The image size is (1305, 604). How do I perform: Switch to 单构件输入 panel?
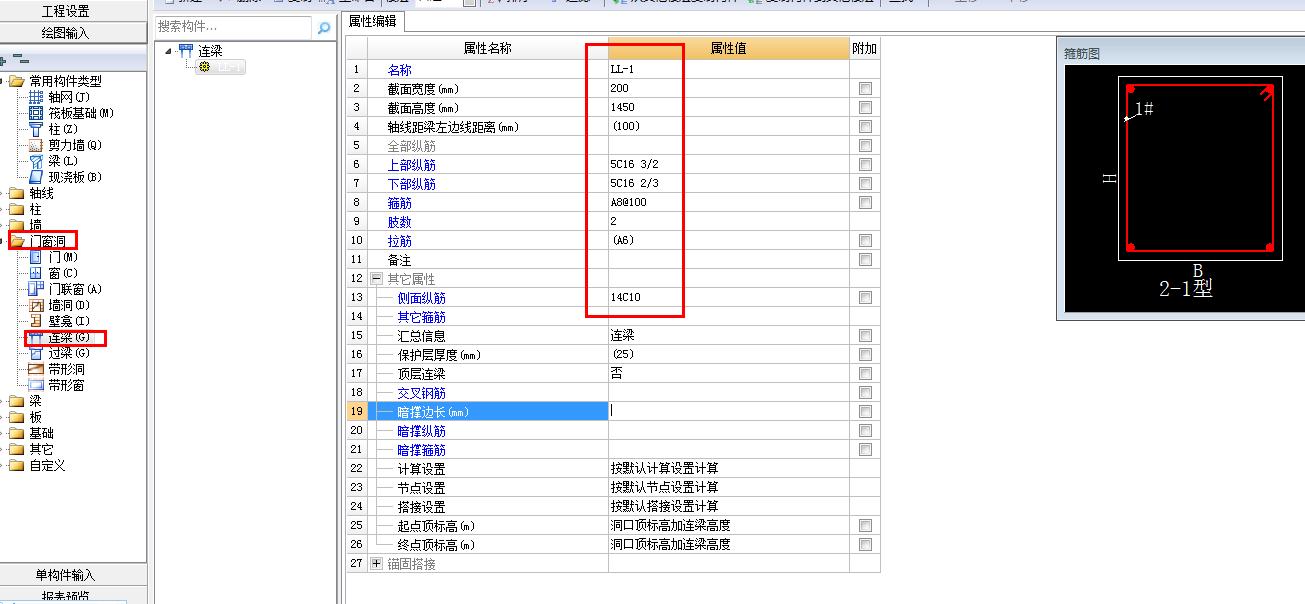pyautogui.click(x=65, y=575)
